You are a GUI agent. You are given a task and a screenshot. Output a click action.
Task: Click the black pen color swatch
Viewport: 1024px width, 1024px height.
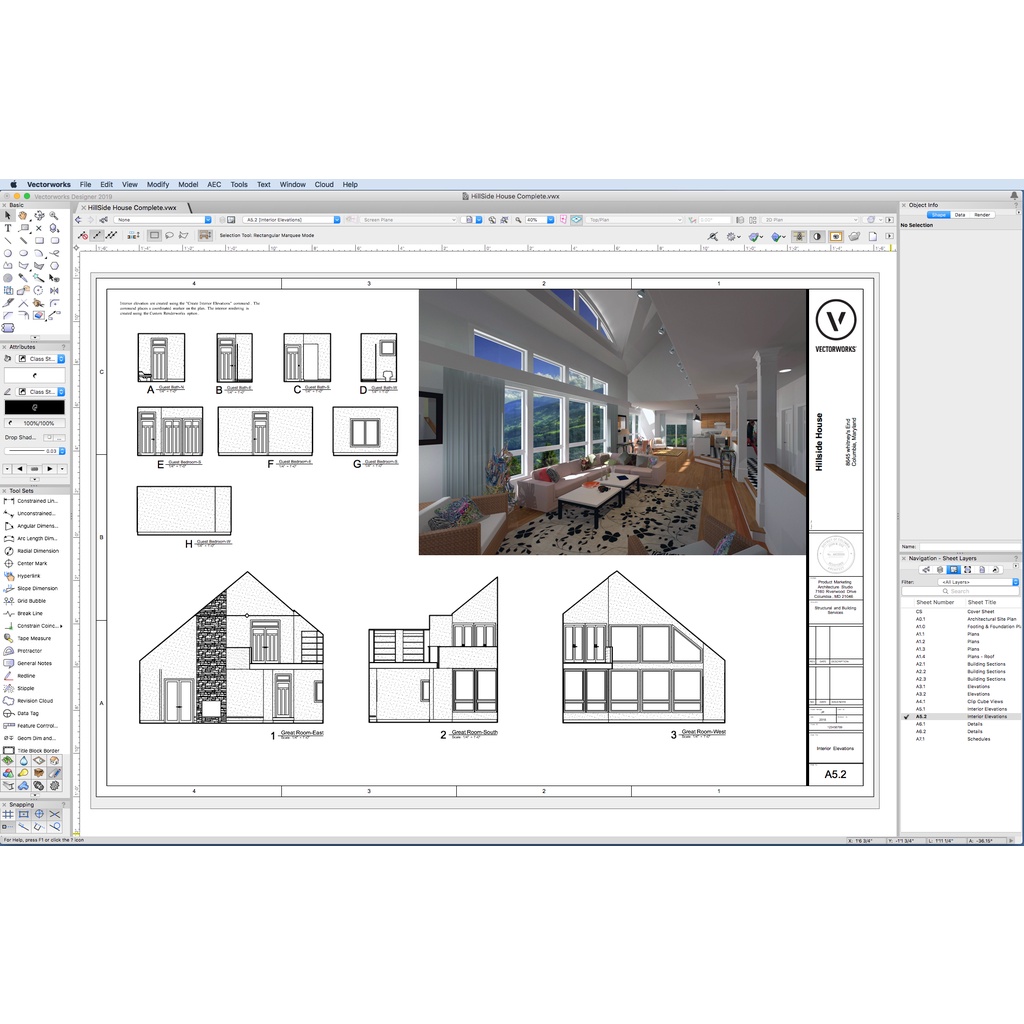click(x=35, y=408)
